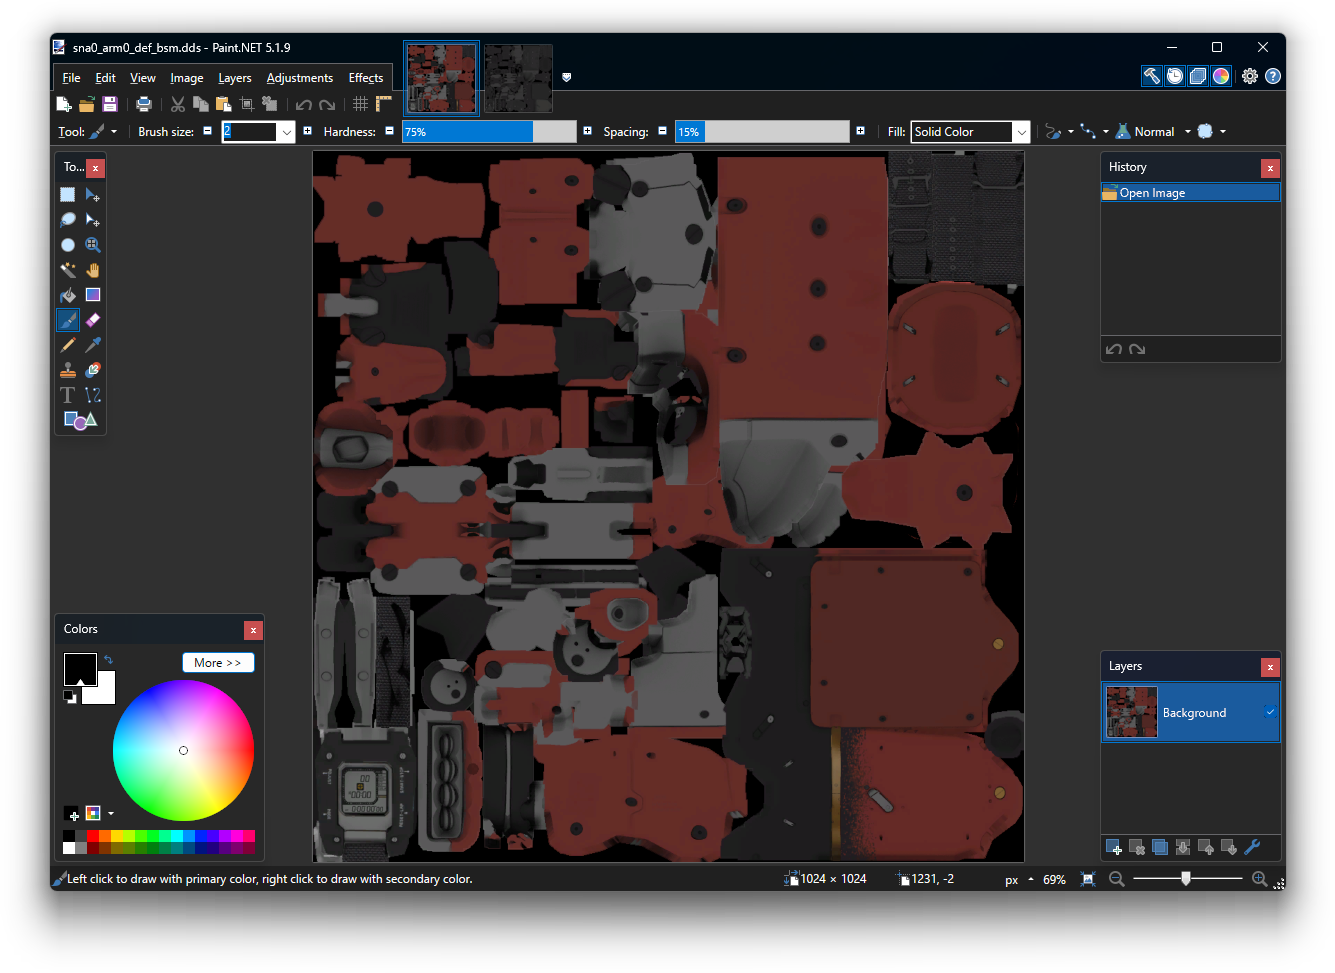Toggle History window visibility clock button

click(1175, 76)
